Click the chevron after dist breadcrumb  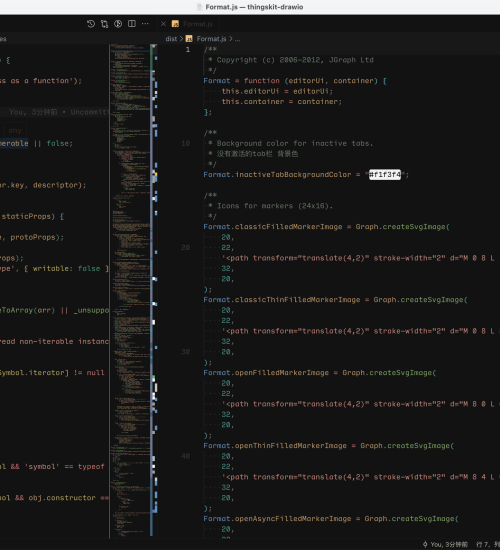click(181, 39)
